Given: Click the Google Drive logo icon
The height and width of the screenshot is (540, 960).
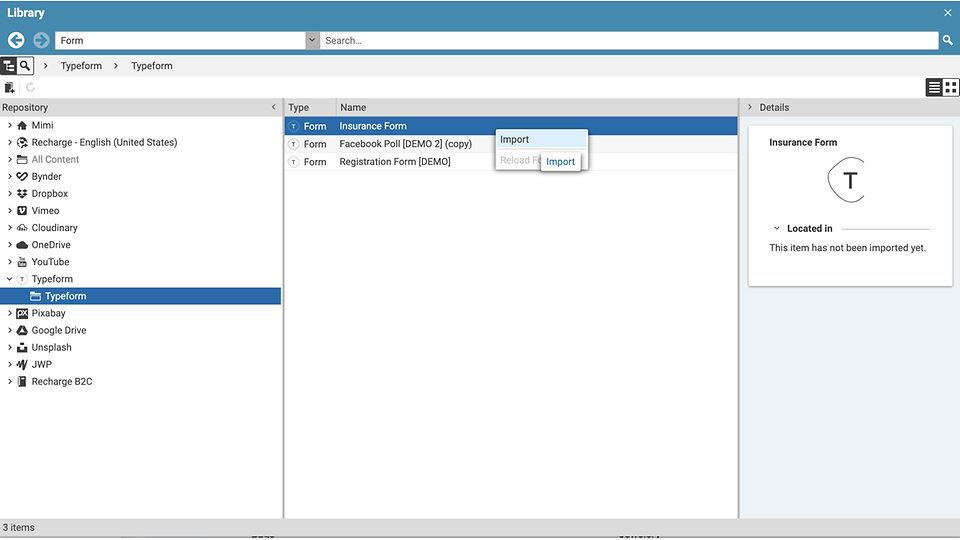Looking at the screenshot, I should click(22, 330).
